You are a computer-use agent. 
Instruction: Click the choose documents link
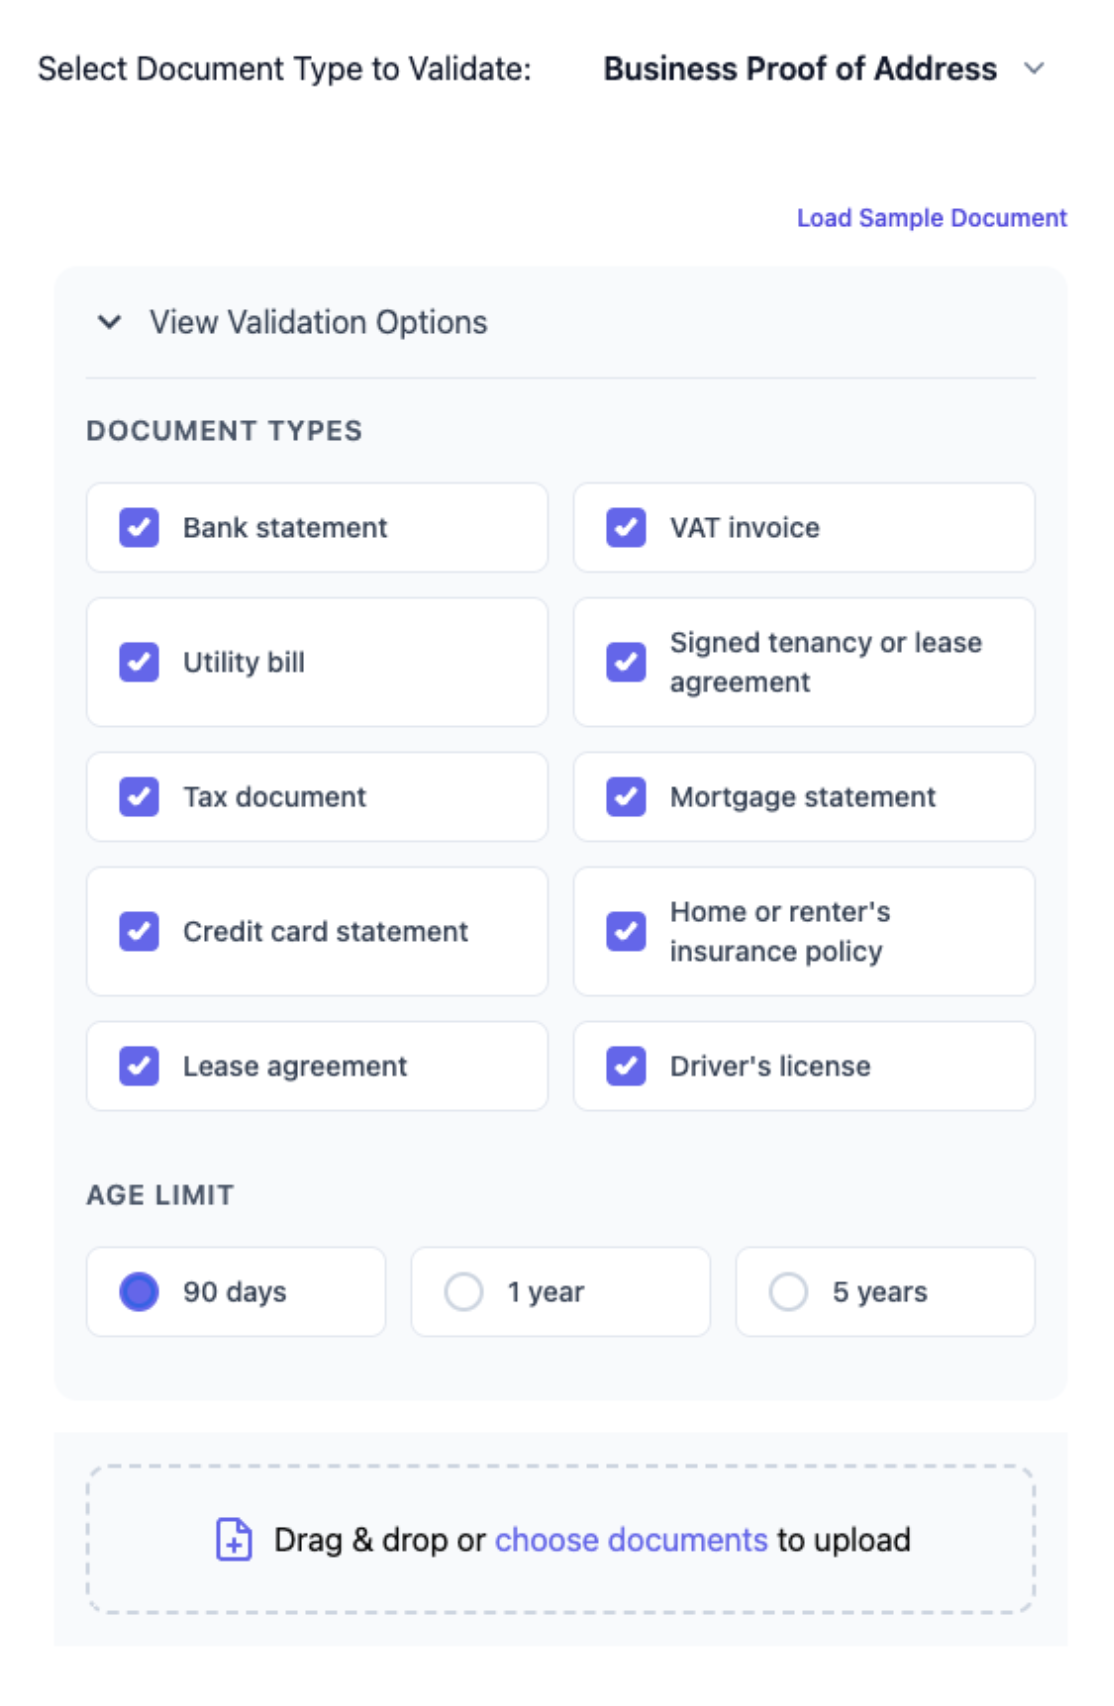(x=631, y=1540)
